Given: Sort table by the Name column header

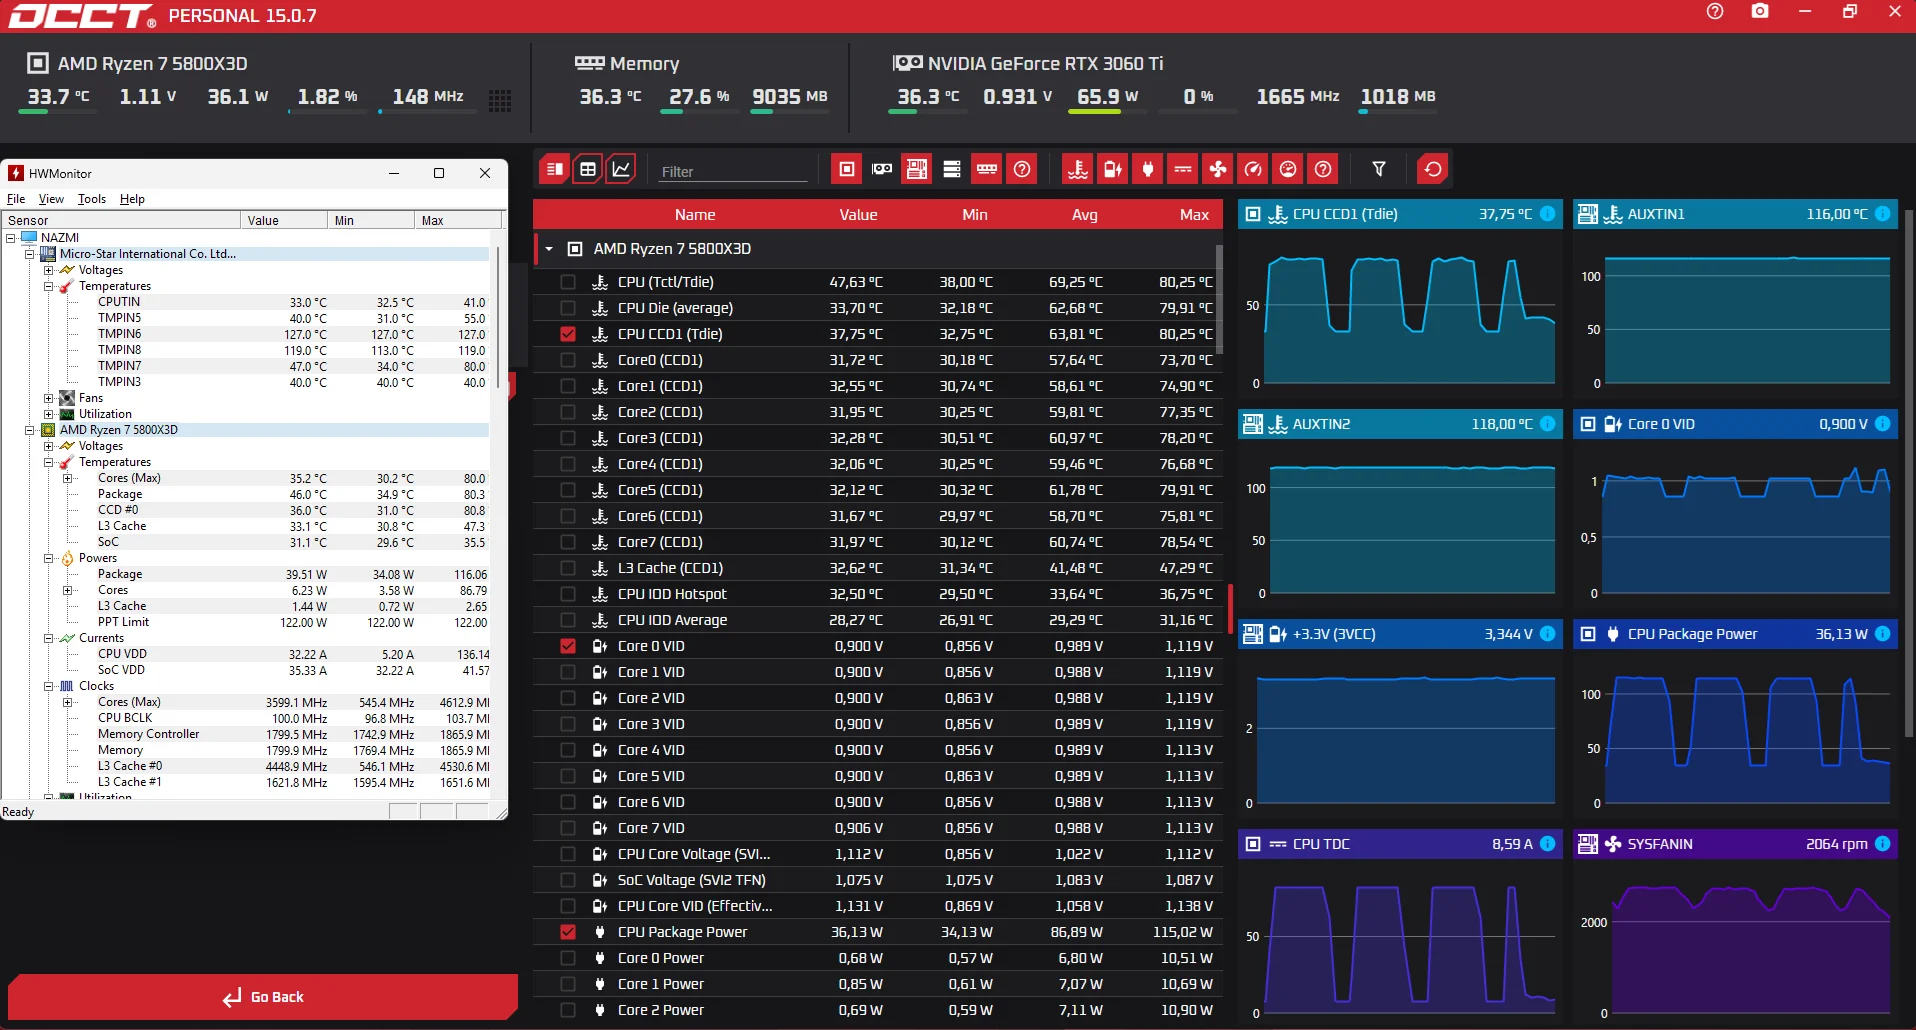Looking at the screenshot, I should pos(695,215).
